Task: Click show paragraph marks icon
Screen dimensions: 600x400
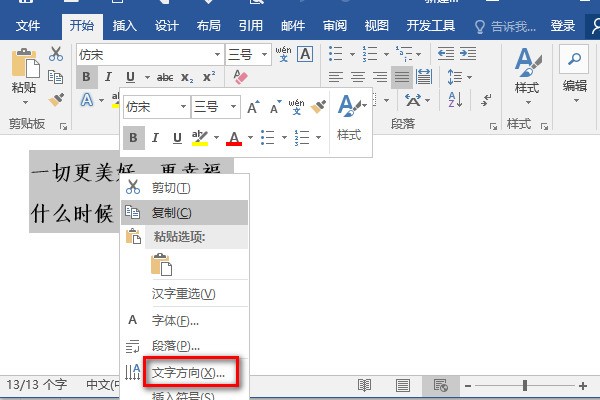Action: 486,100
